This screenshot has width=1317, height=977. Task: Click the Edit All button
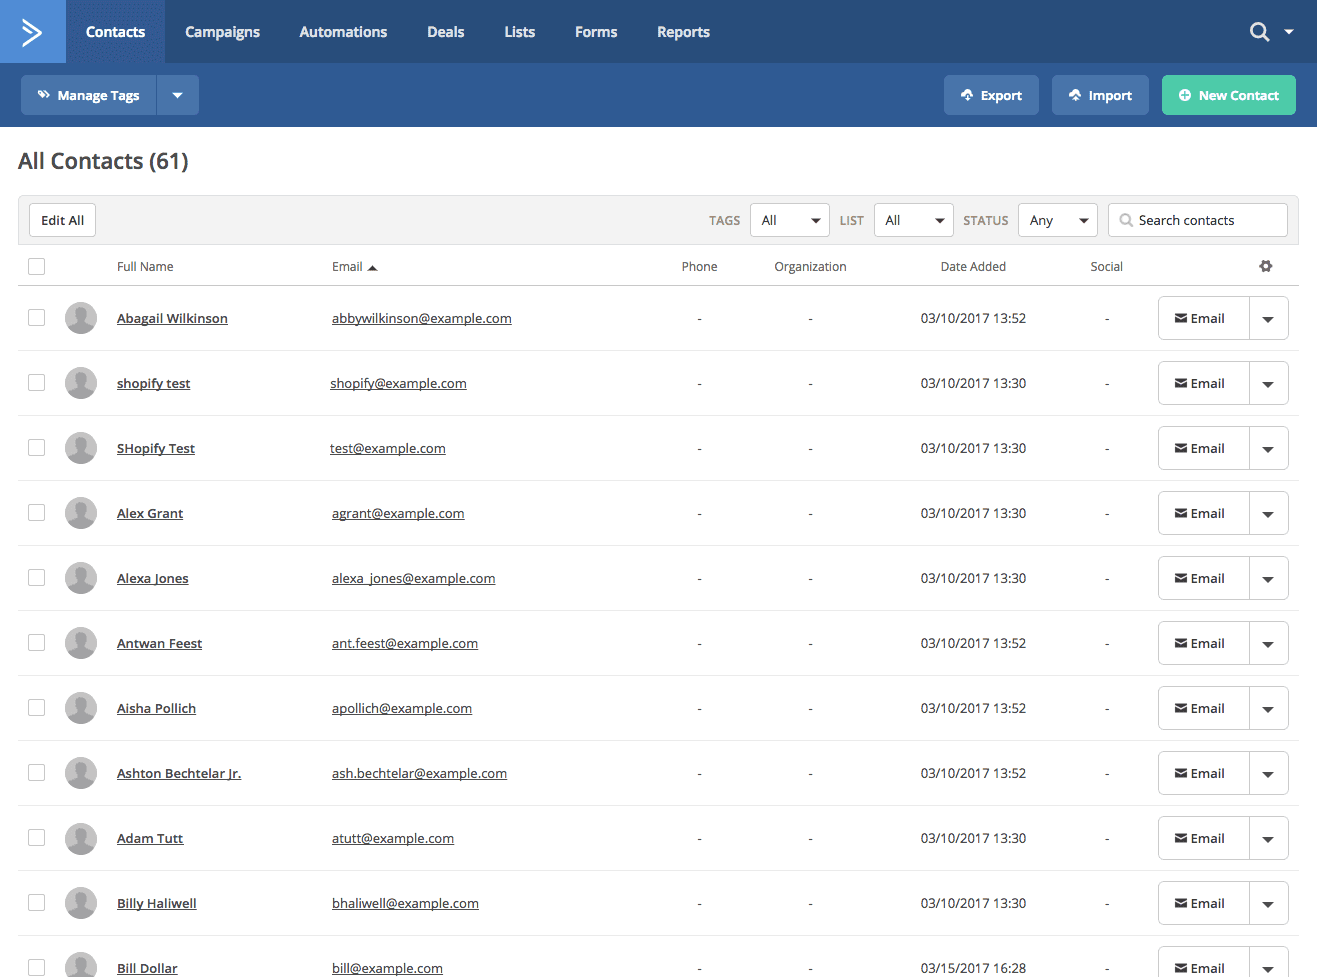tap(61, 219)
